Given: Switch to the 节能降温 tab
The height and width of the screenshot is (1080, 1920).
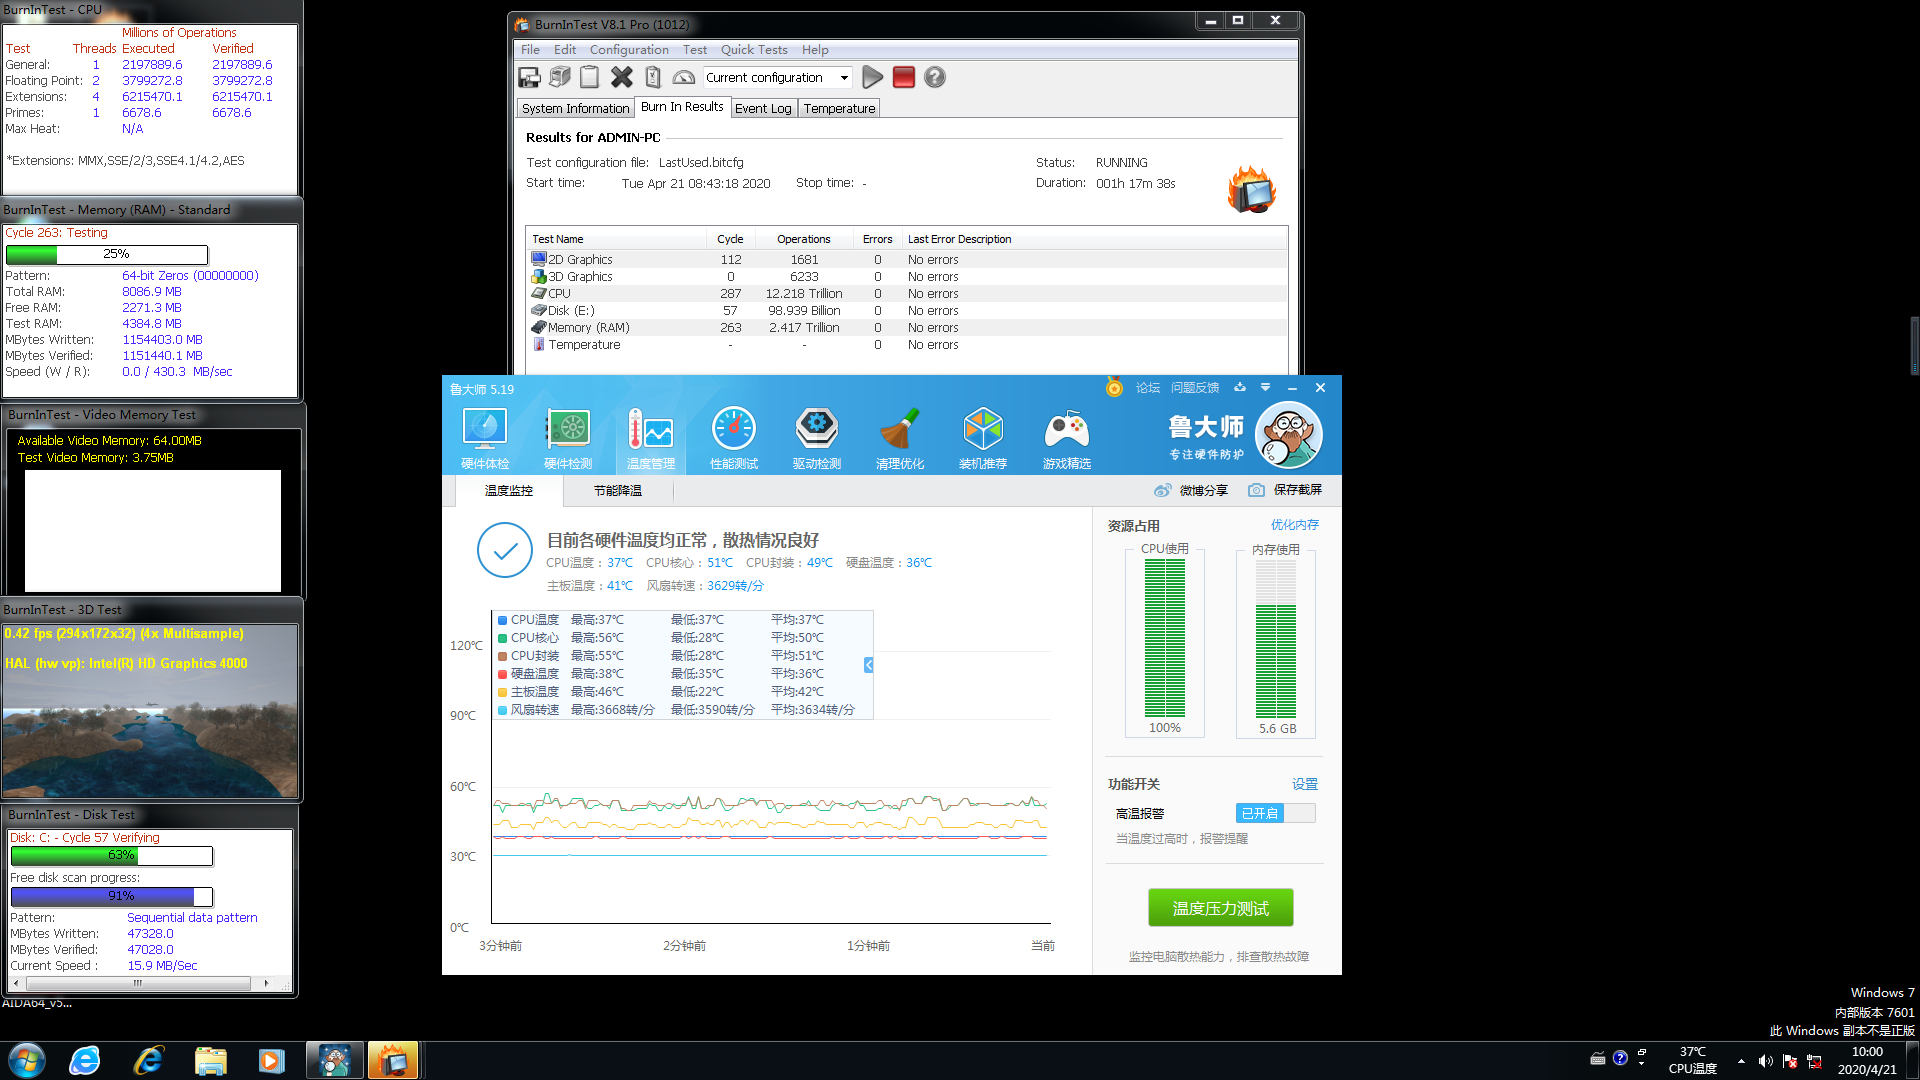Looking at the screenshot, I should 617,490.
